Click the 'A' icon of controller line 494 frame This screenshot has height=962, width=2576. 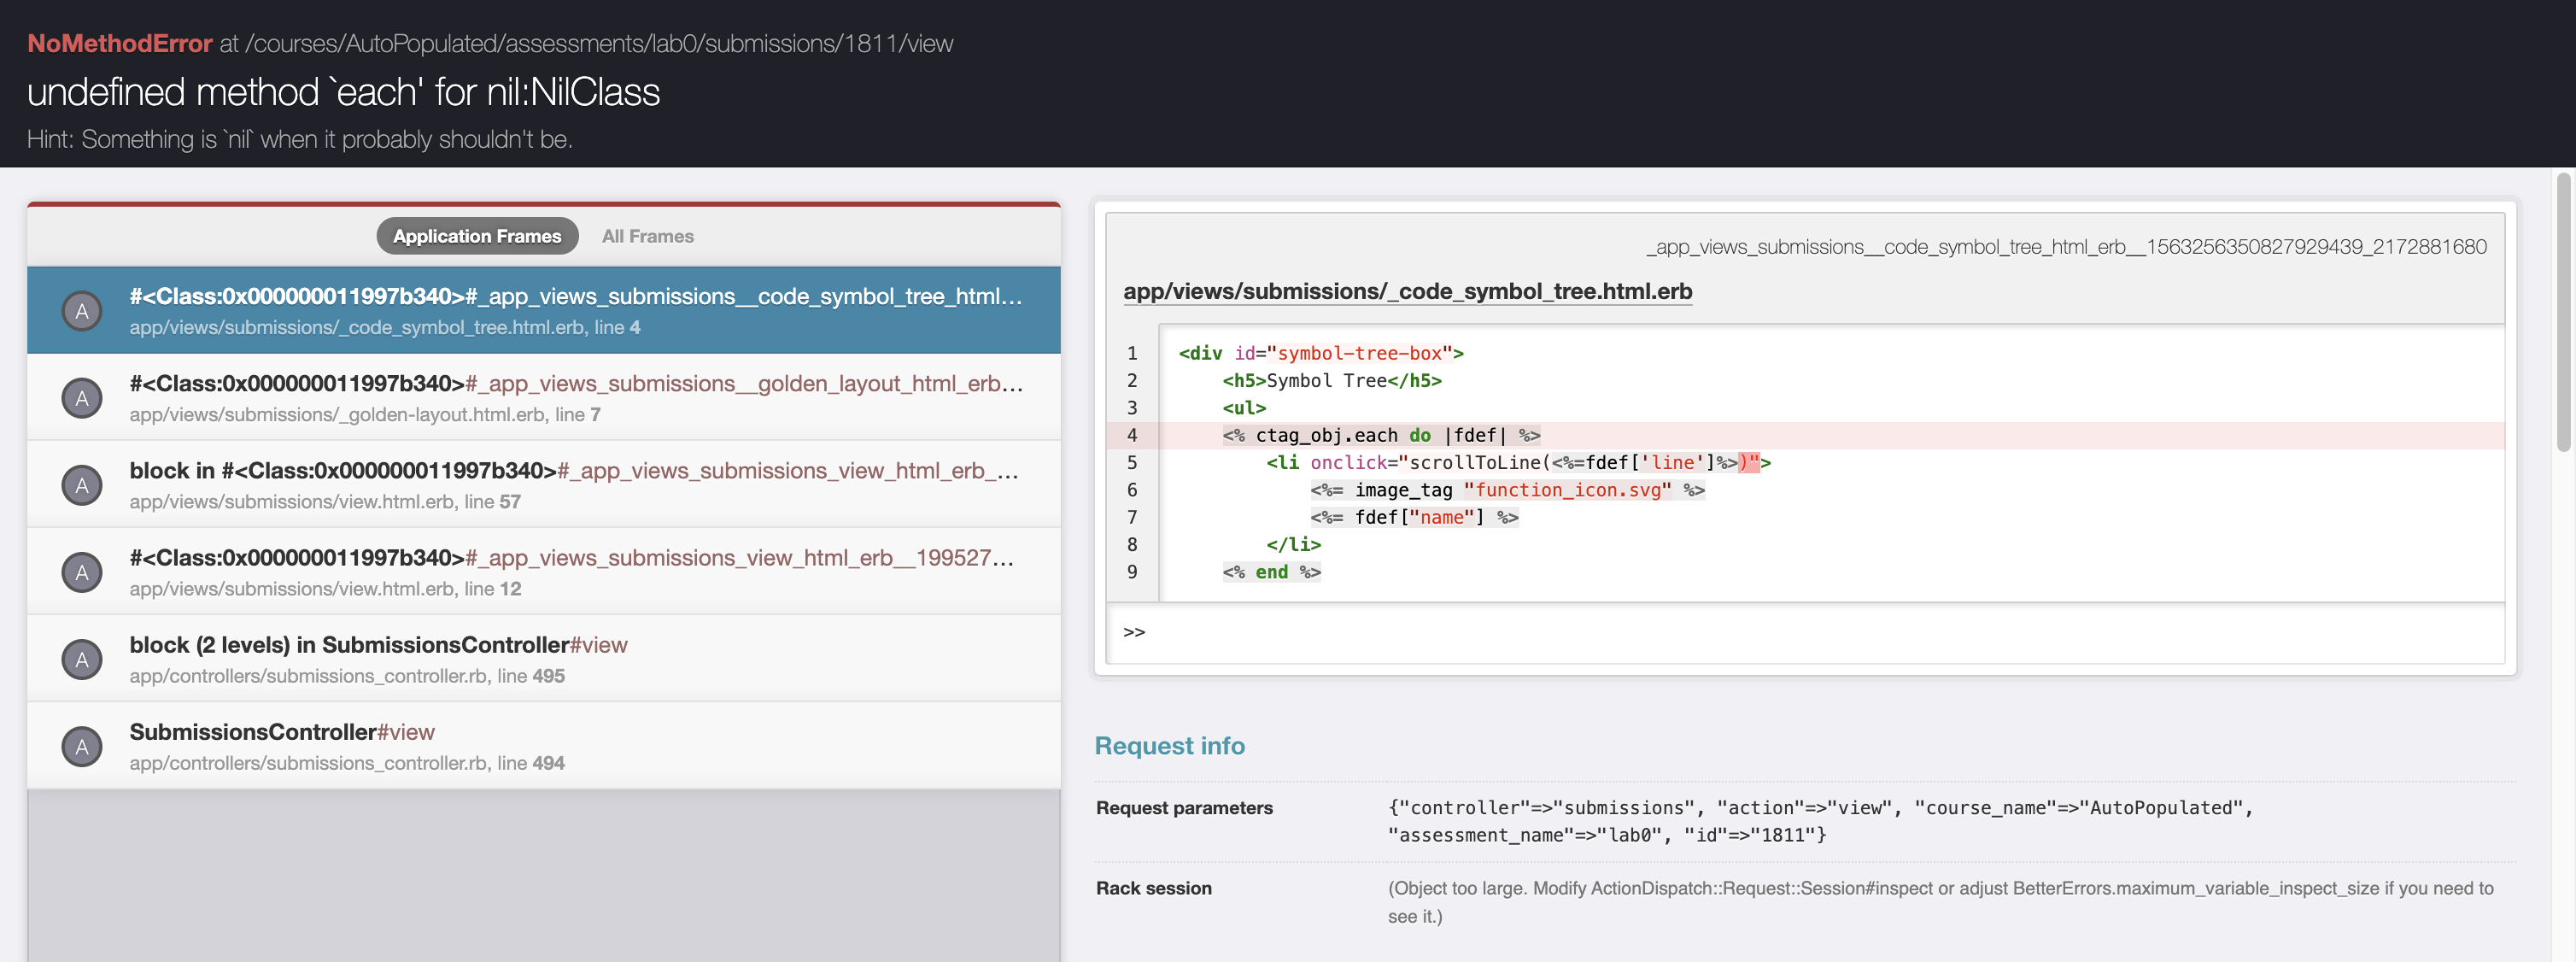coord(82,746)
